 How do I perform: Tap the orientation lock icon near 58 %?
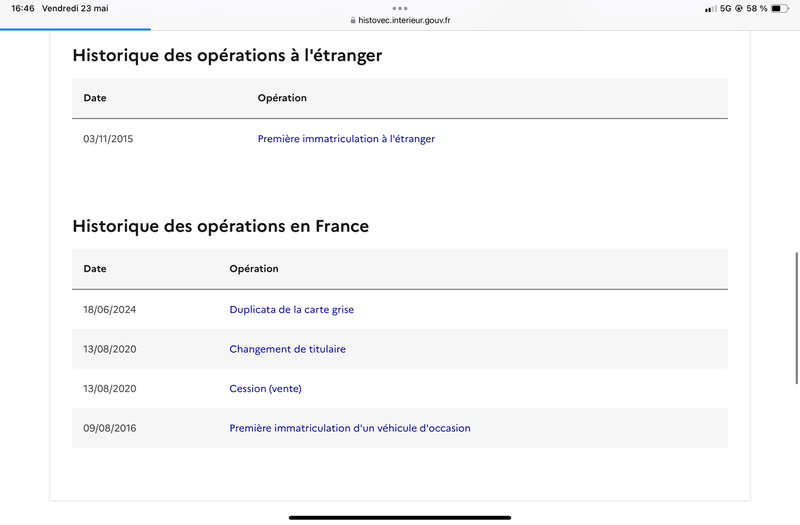[738, 8]
